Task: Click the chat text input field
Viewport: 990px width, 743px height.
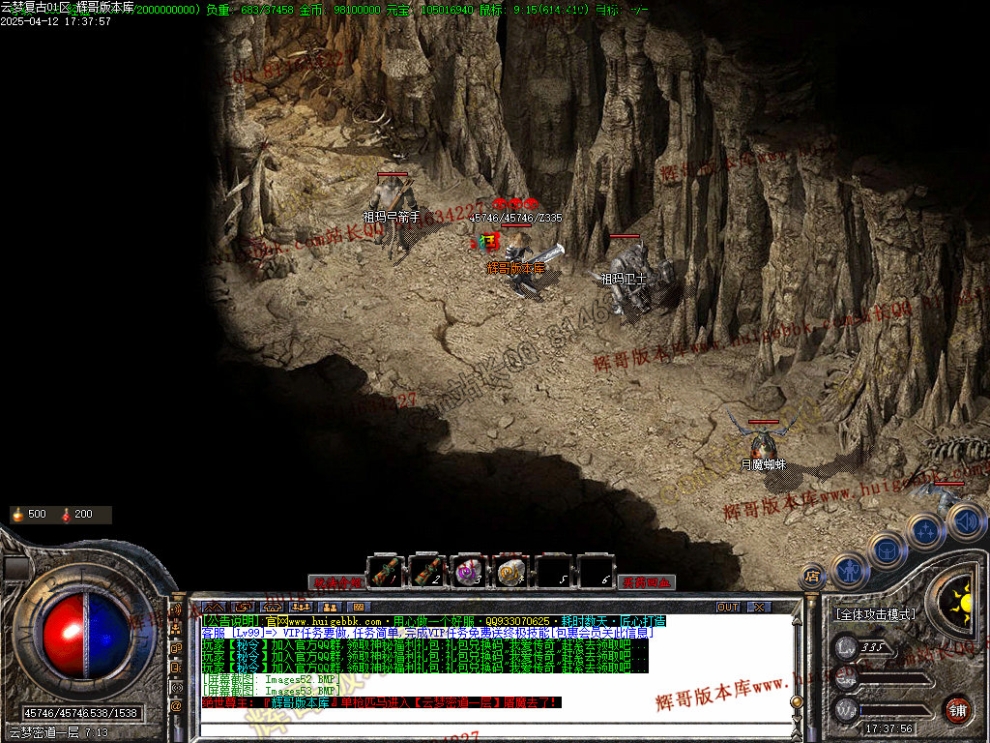Action: pyautogui.click(x=496, y=730)
